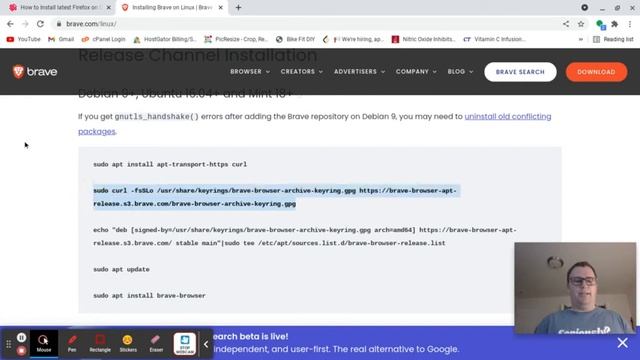Click the Brave Search button
The width and height of the screenshot is (640, 360).
click(520, 72)
